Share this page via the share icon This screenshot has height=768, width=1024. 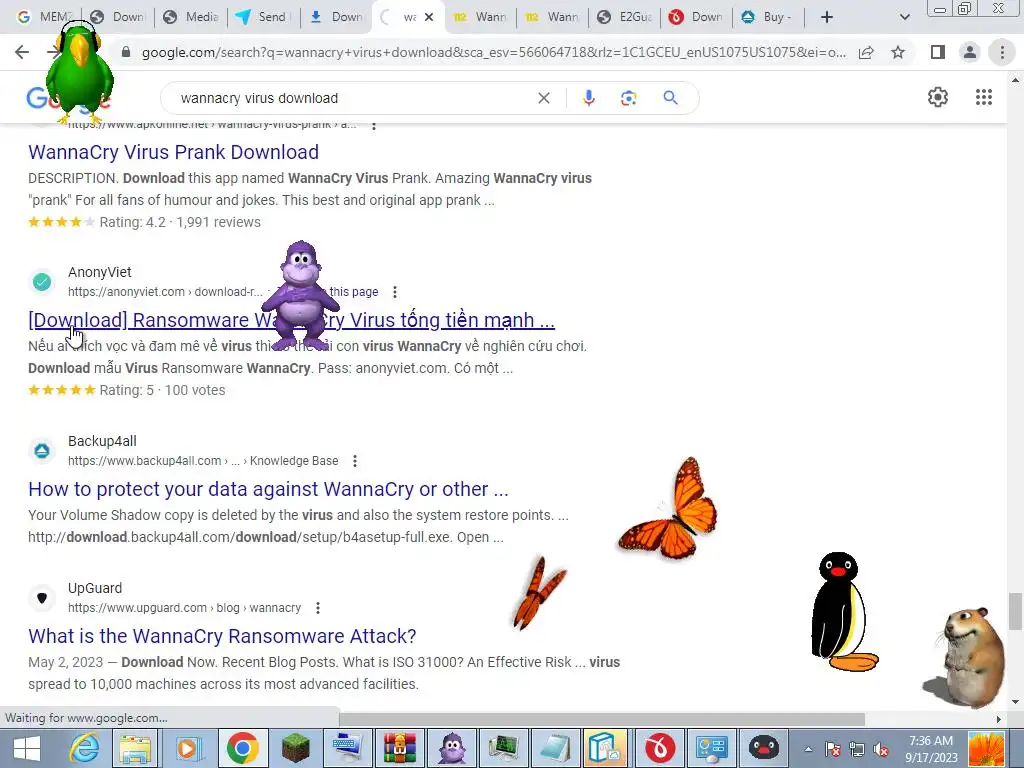point(866,52)
